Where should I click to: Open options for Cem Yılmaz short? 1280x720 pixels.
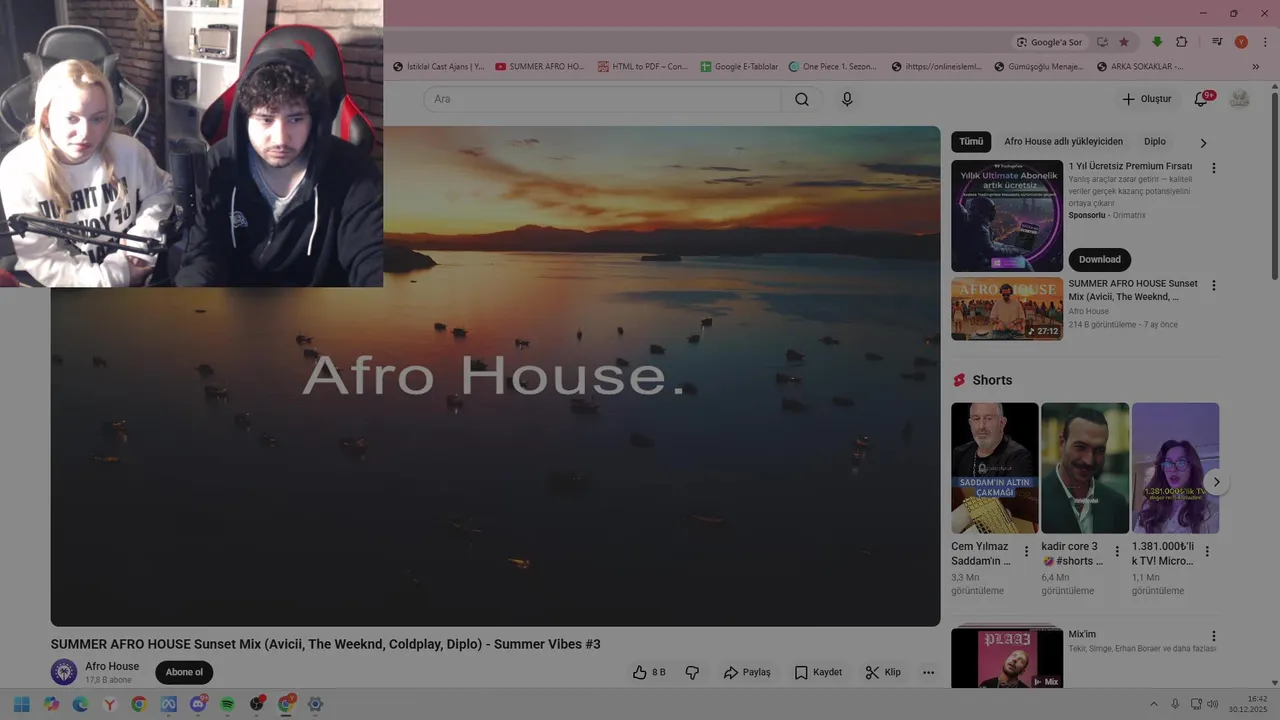pos(1026,551)
